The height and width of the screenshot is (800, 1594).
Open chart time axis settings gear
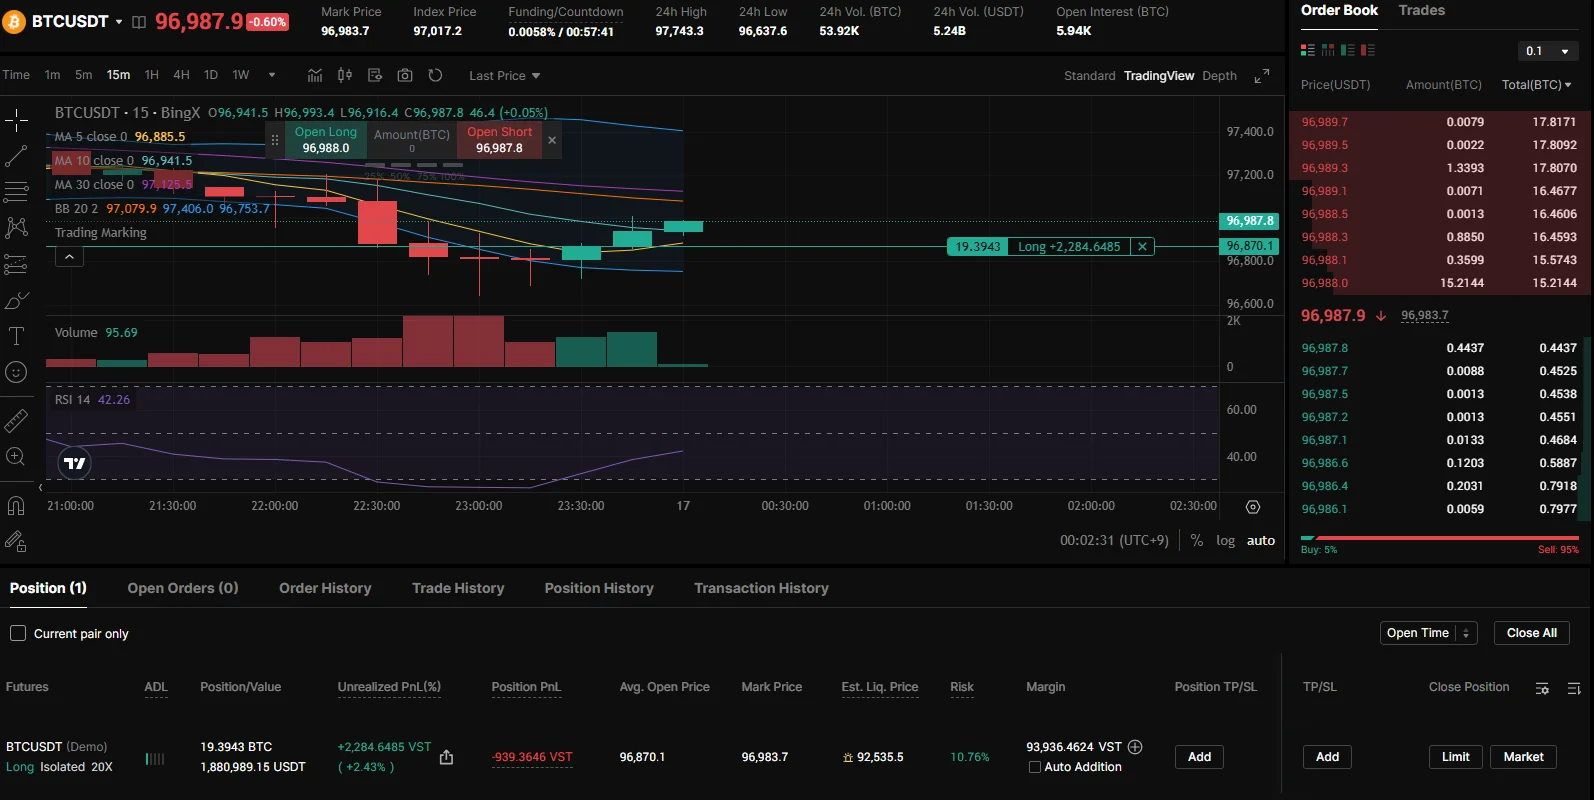1253,507
